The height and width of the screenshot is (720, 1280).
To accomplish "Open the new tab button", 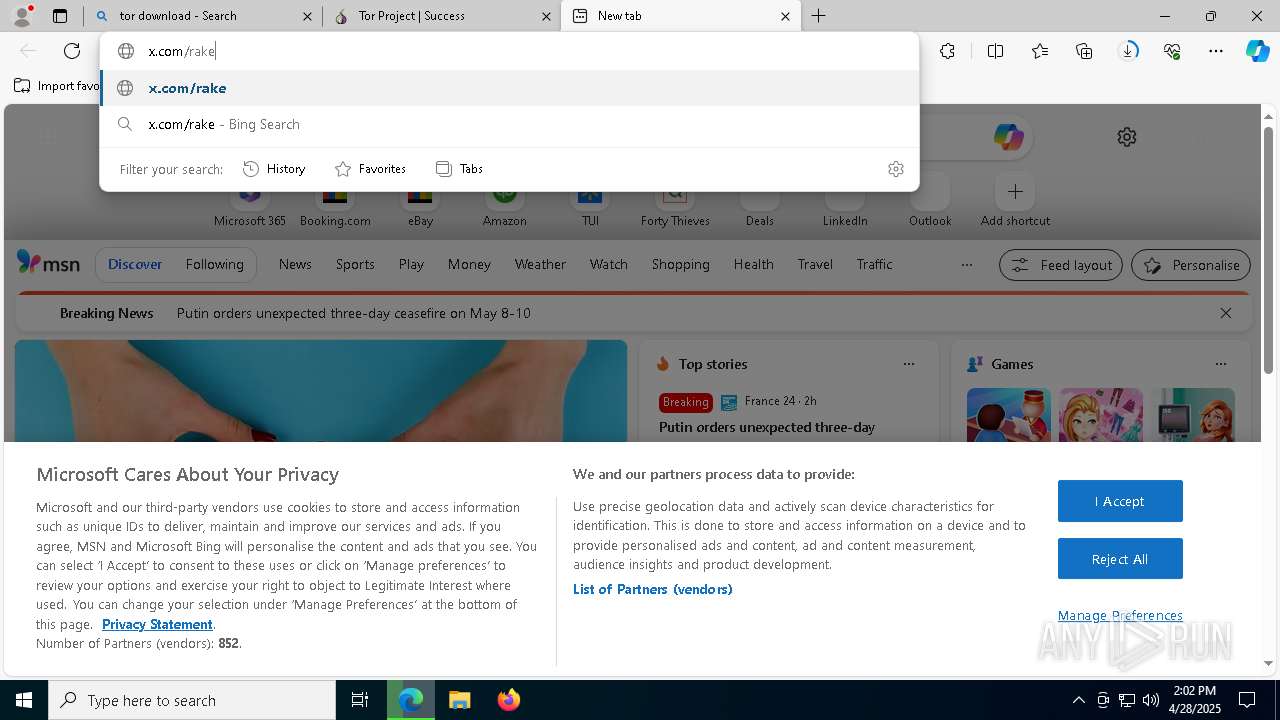I will point(818,16).
